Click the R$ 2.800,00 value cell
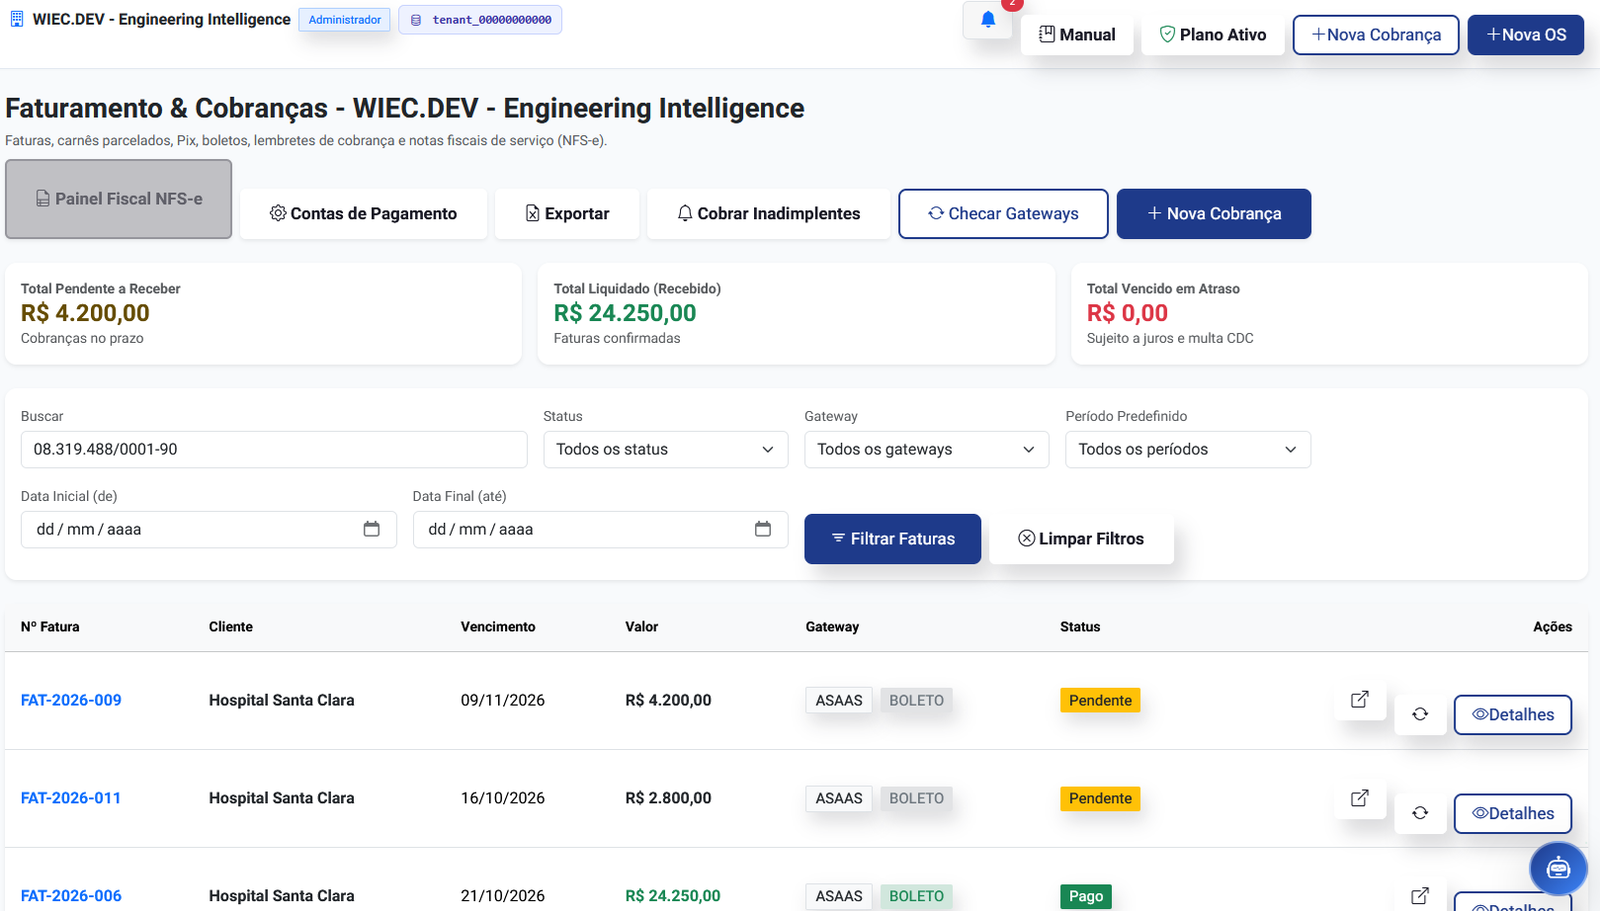Viewport: 1600px width, 911px height. (x=668, y=799)
